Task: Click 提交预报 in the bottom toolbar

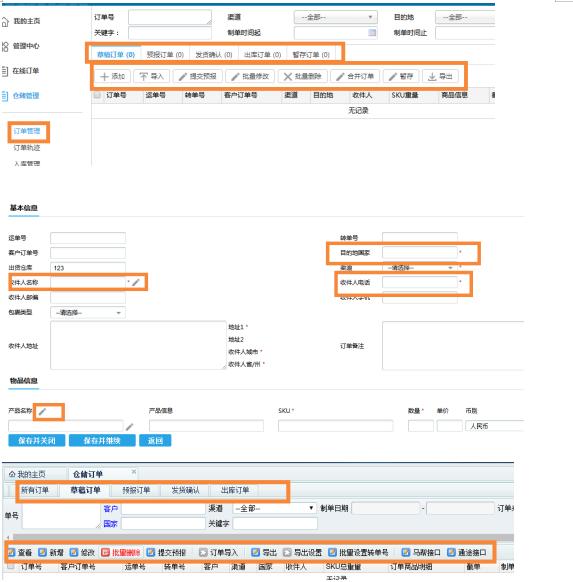Action: 166,552
